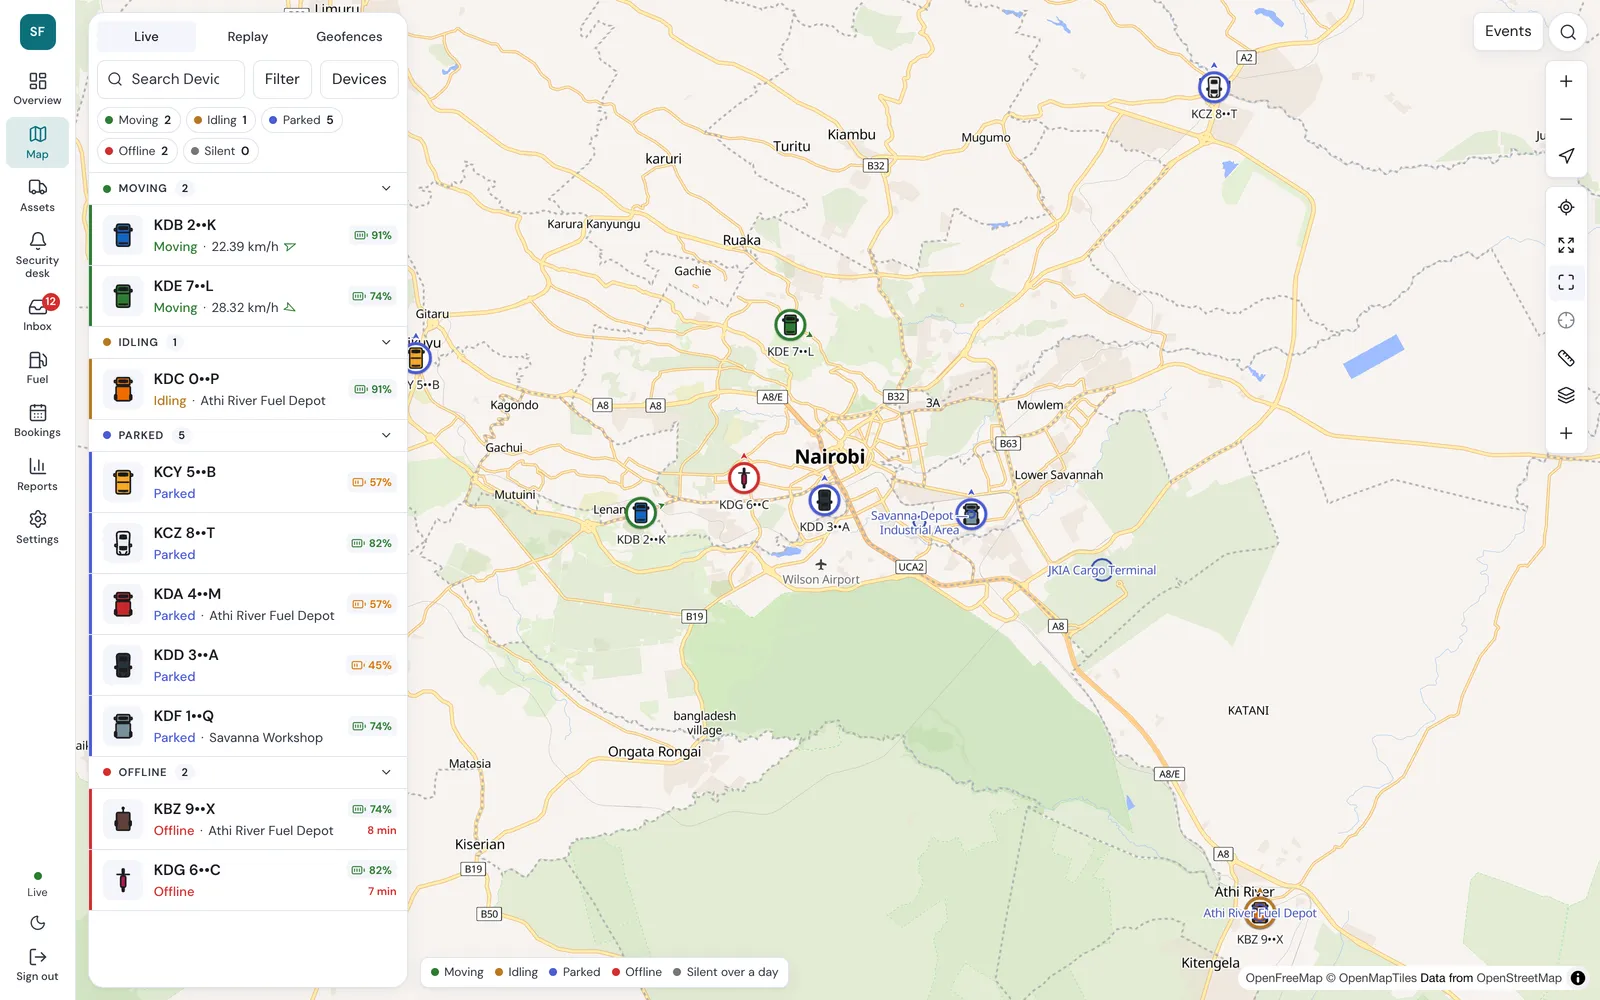The image size is (1600, 1000).
Task: Open the Inbox with 12 notifications
Action: pos(37,314)
